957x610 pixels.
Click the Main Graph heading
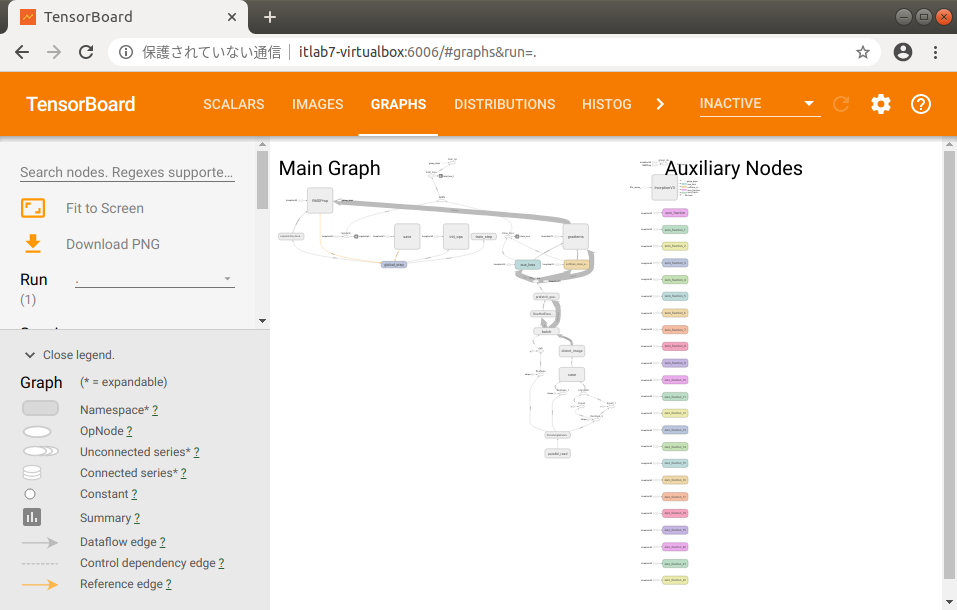coord(330,168)
